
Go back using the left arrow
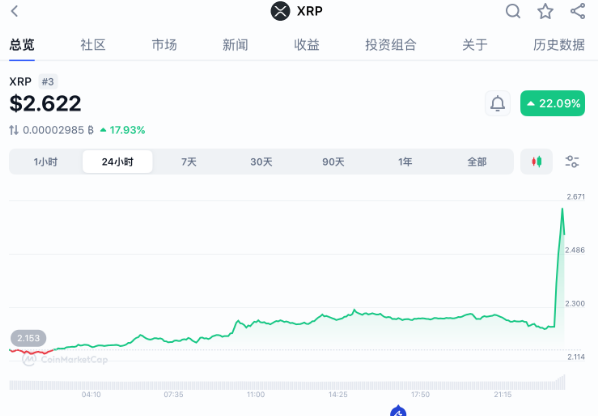coord(14,12)
